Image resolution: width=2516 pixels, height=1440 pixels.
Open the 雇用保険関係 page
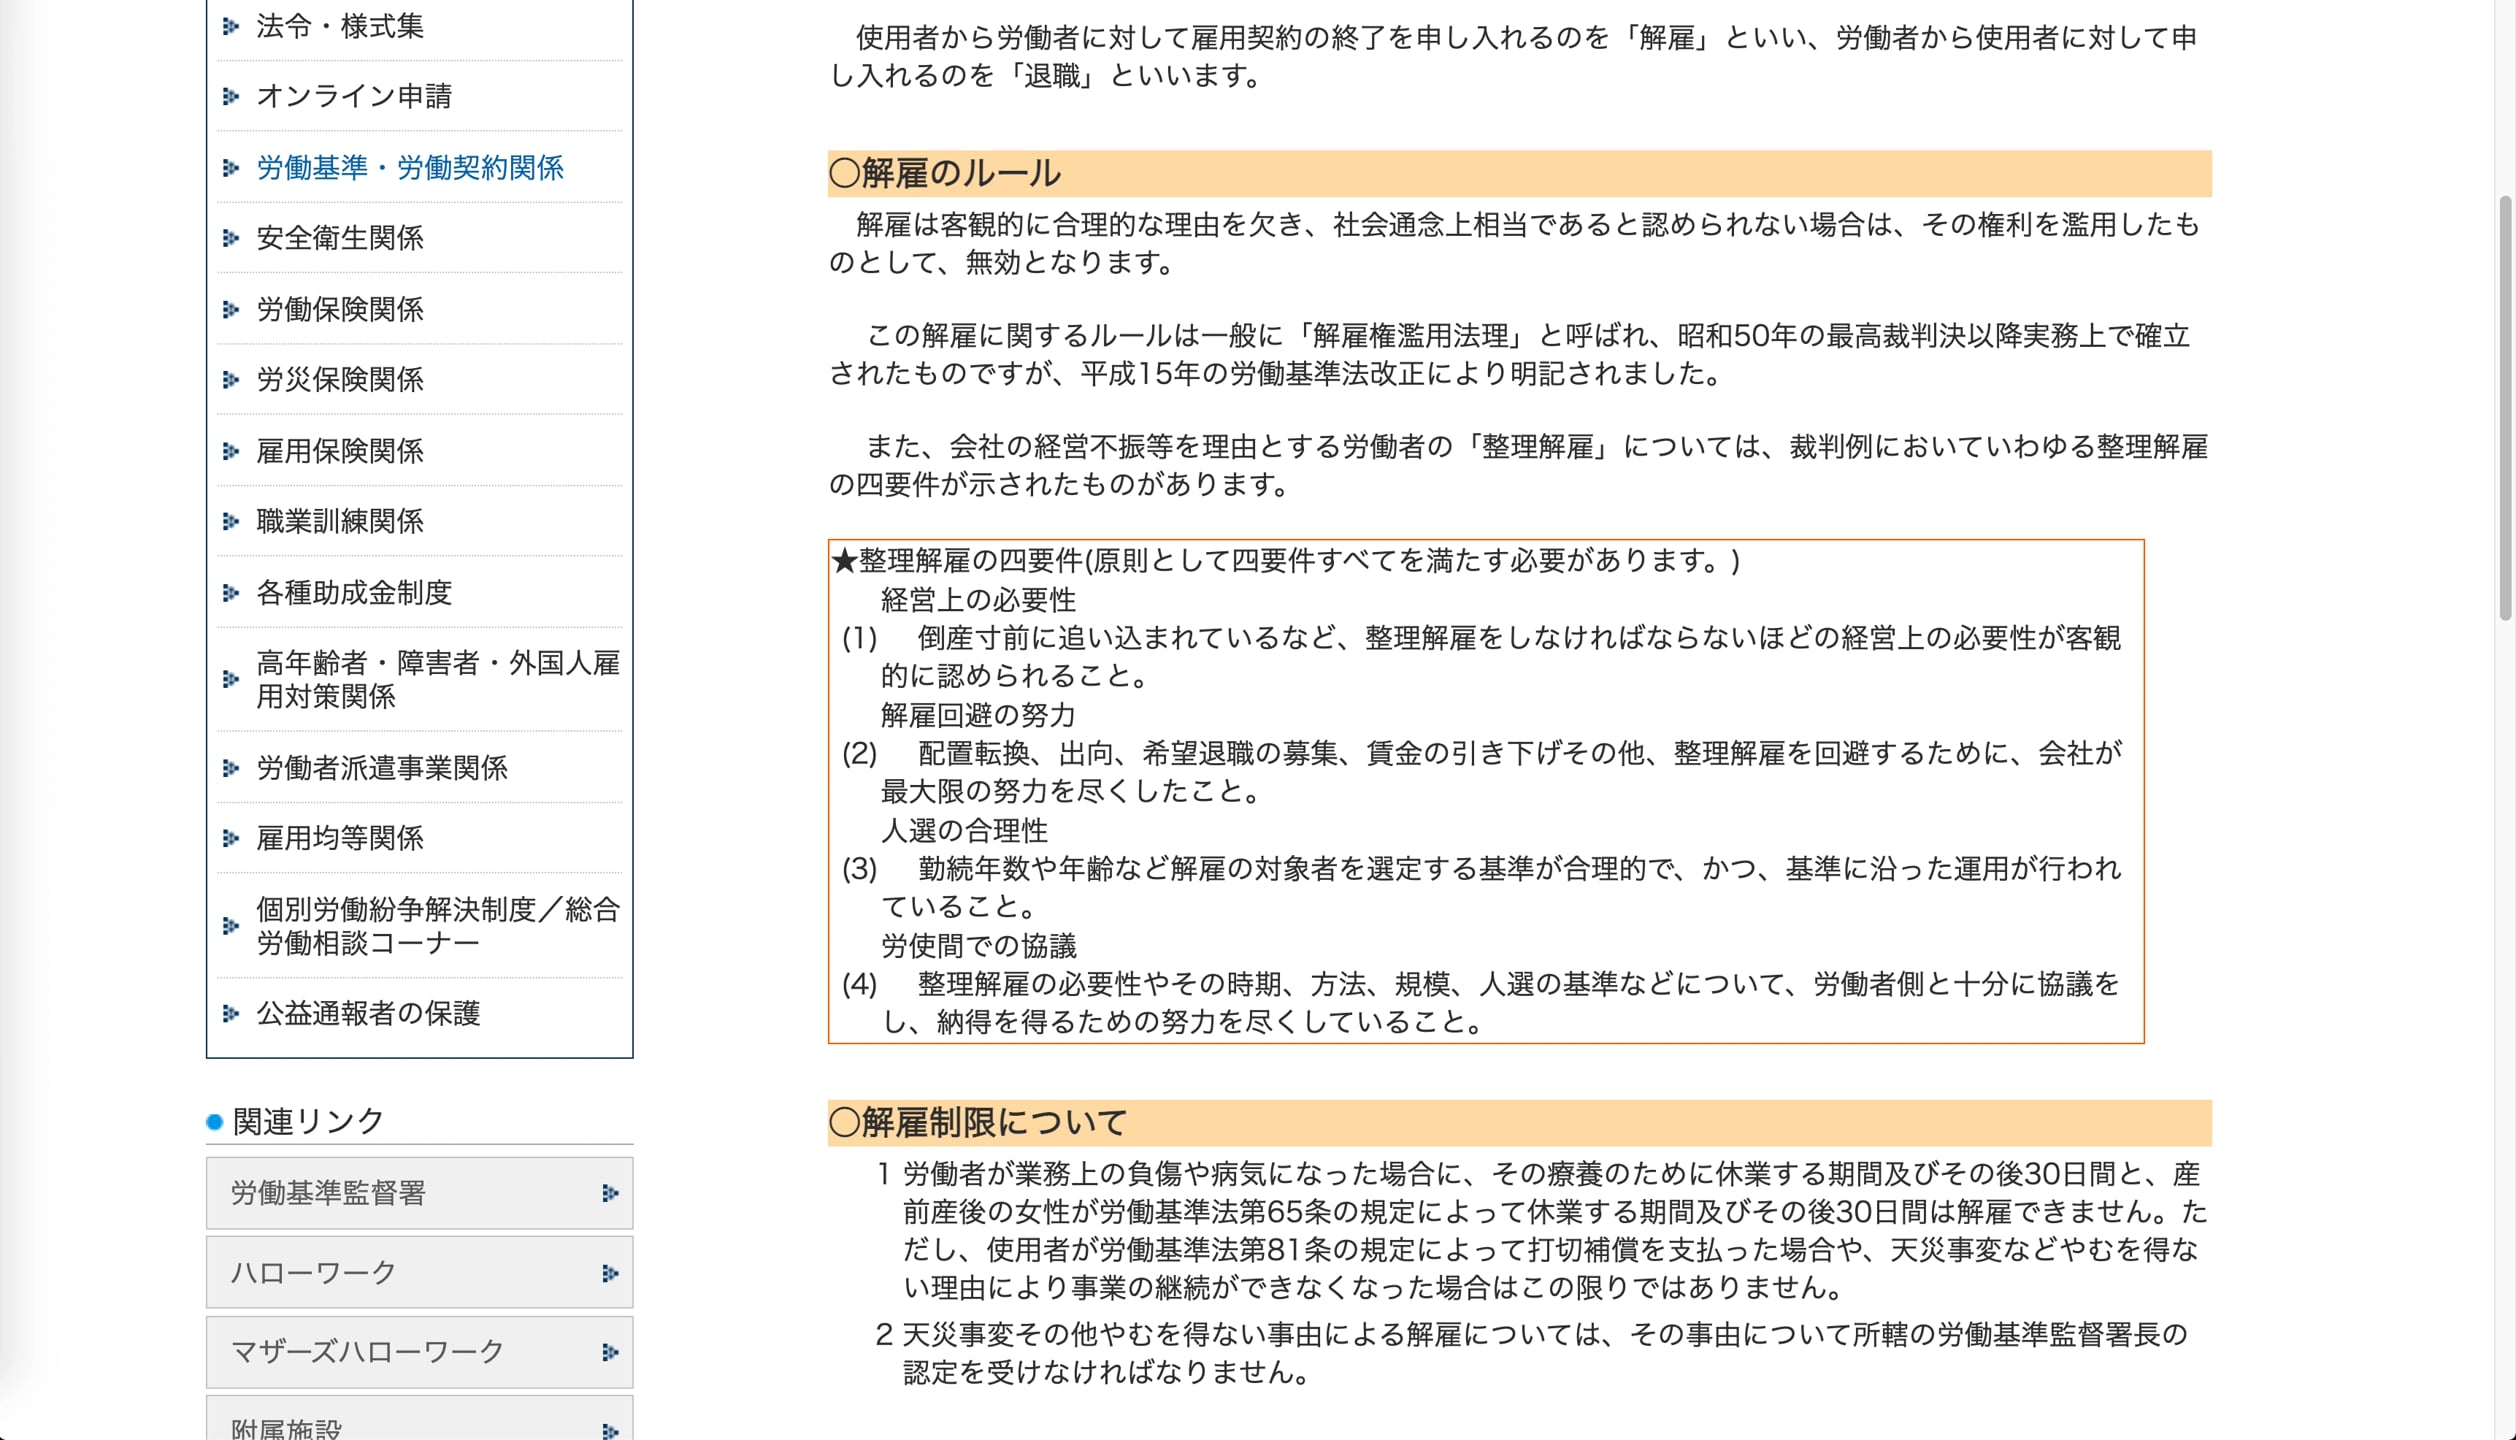tap(340, 451)
